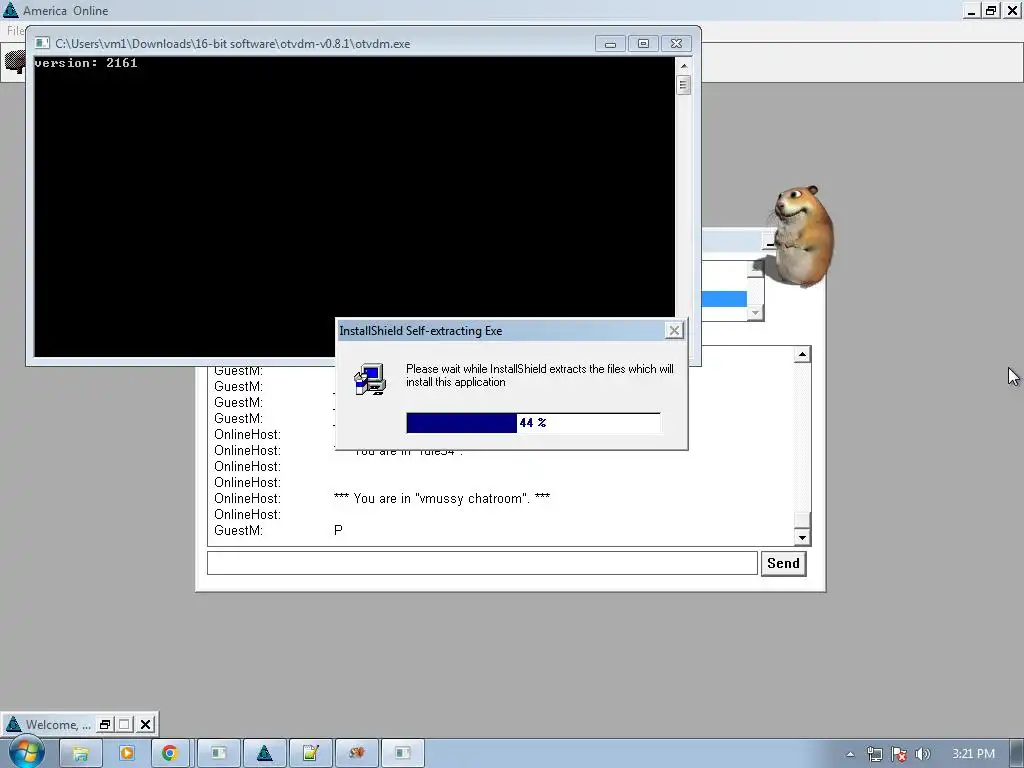Click the network tray icon

(874, 754)
